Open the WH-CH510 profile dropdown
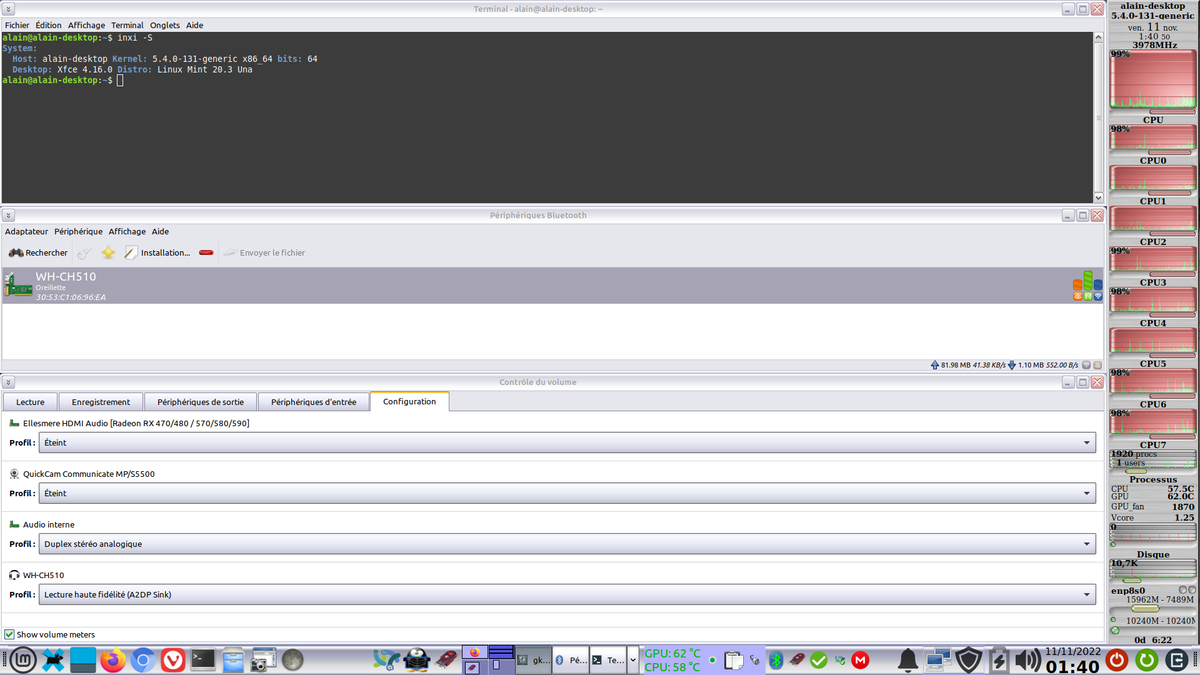This screenshot has height=675, width=1200. pos(567,595)
